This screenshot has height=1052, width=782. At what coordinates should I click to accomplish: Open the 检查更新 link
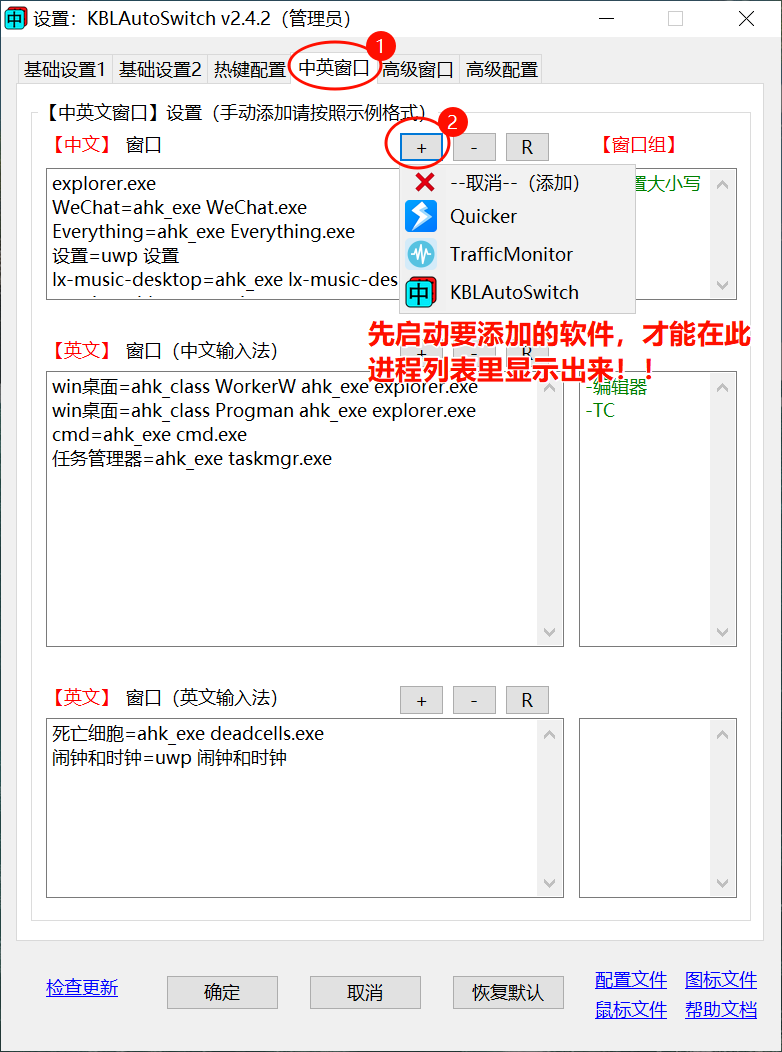pos(82,988)
